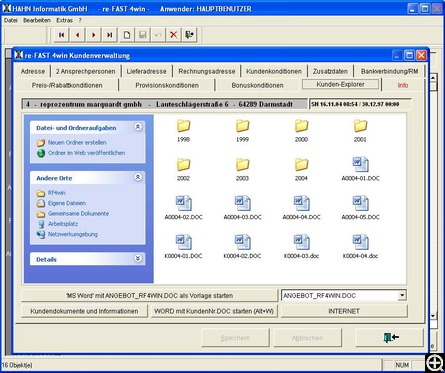Image resolution: width=445 pixels, height=373 pixels.
Task: Click the INTERNET button
Action: (344, 311)
